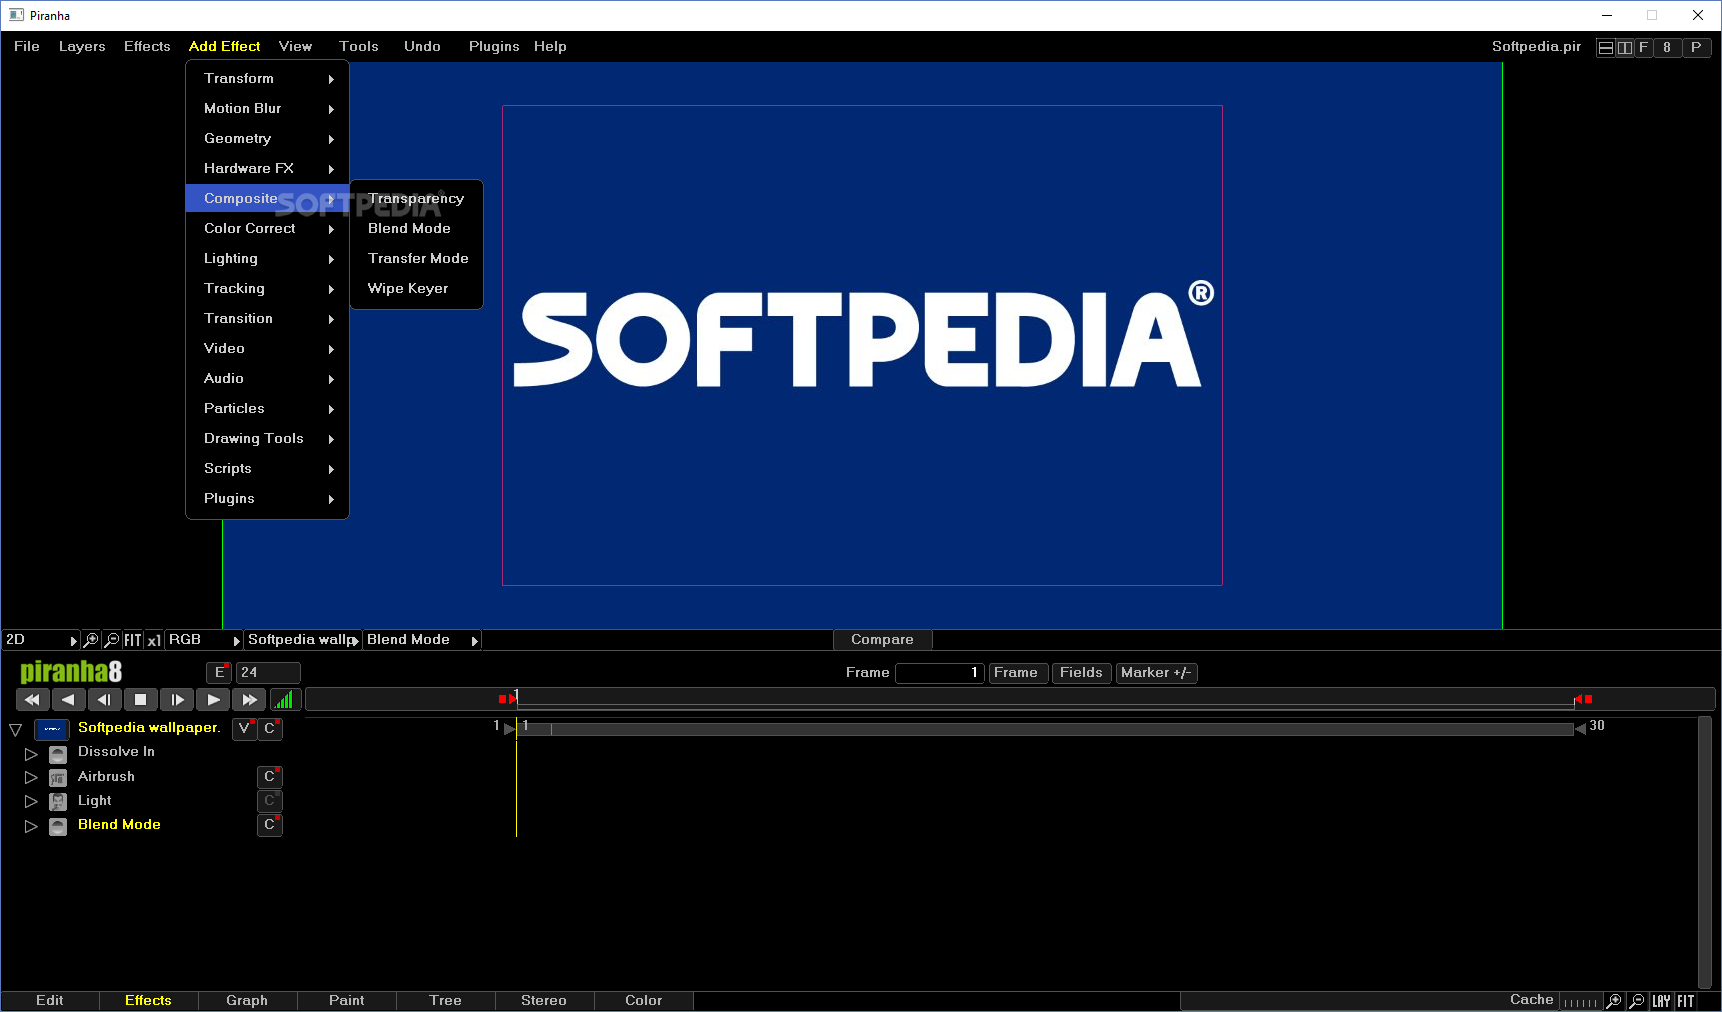Click the P button in top-right toolbar
The image size is (1722, 1012).
click(x=1696, y=47)
